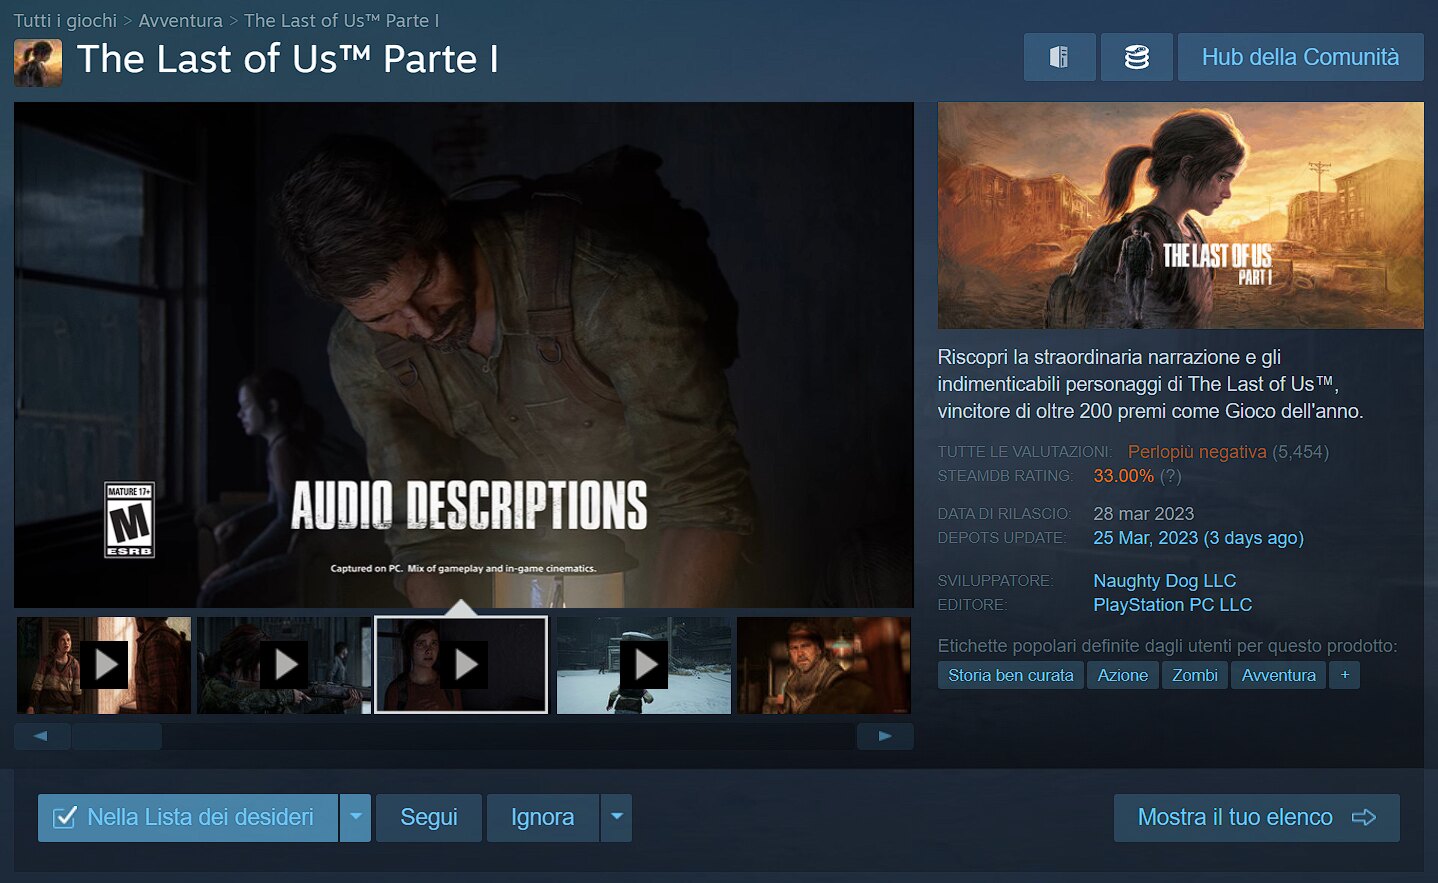Click the large page title The Last of Us Parte I
This screenshot has height=883, width=1438.
[x=288, y=59]
